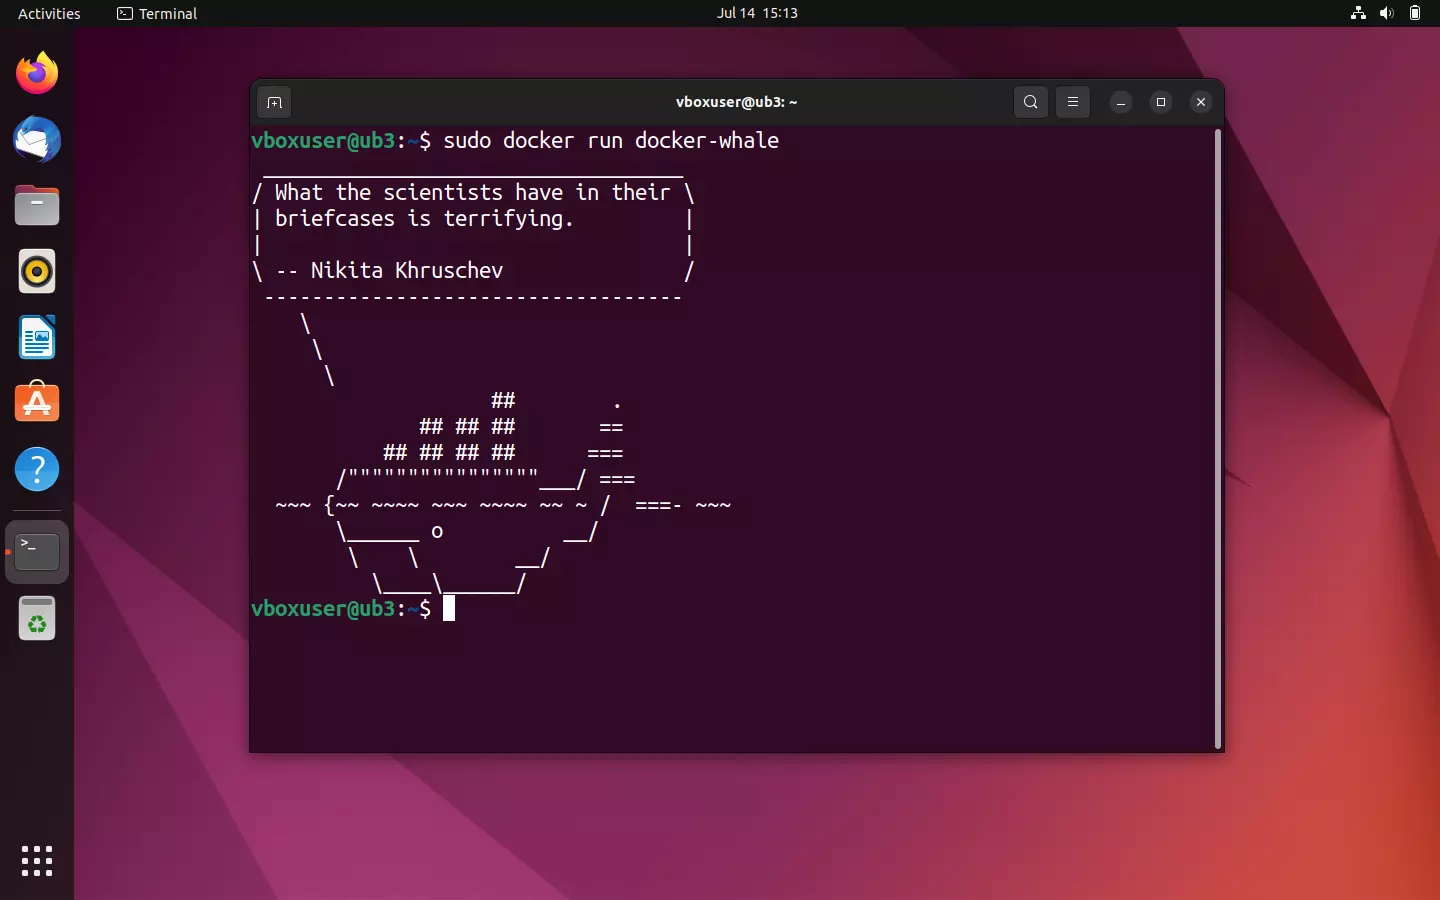Open the Activities overview
Screen dimensions: 1440x900
[x=48, y=14]
